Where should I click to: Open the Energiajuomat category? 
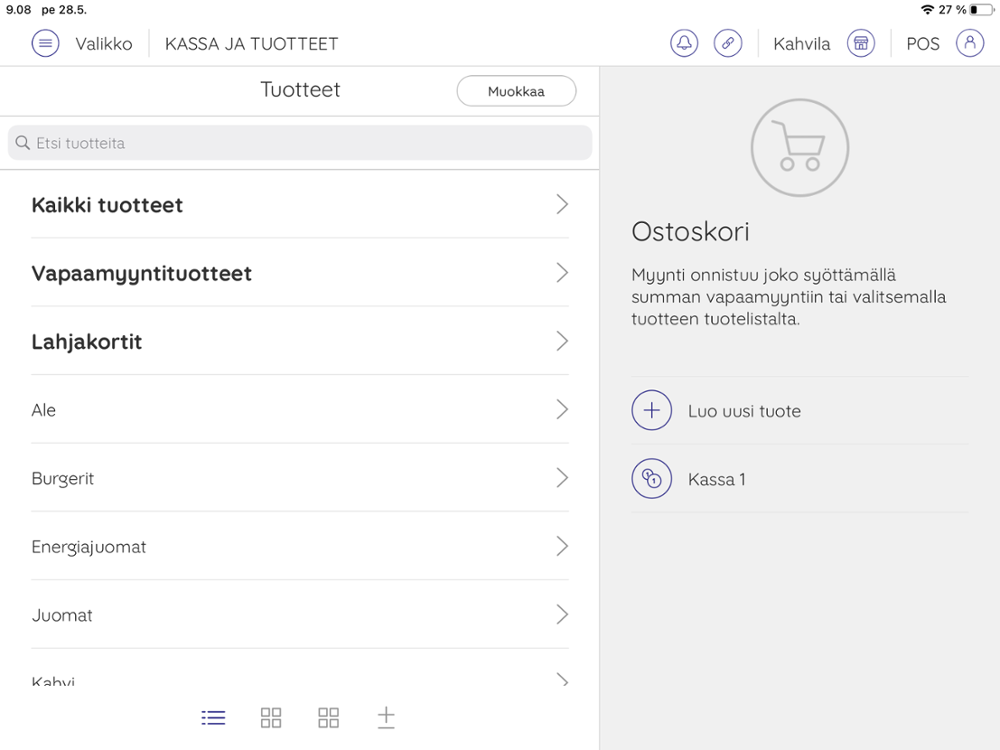89,547
